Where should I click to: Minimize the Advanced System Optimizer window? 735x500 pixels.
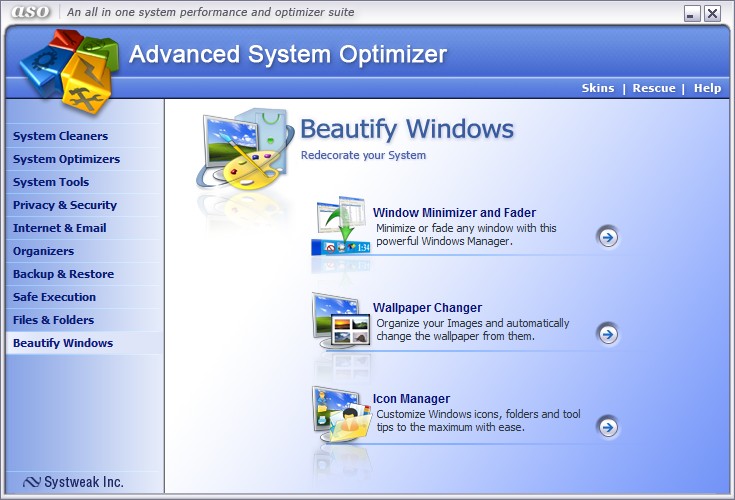(692, 14)
